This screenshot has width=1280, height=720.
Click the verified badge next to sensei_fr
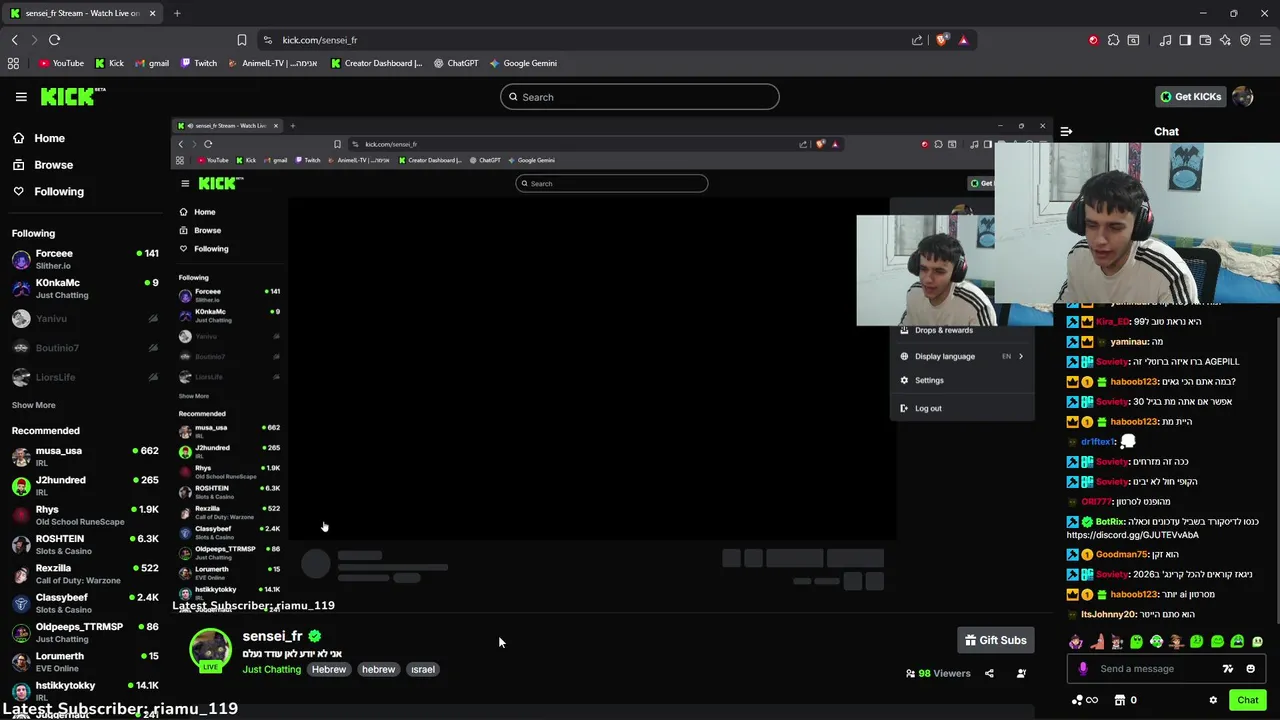point(315,636)
